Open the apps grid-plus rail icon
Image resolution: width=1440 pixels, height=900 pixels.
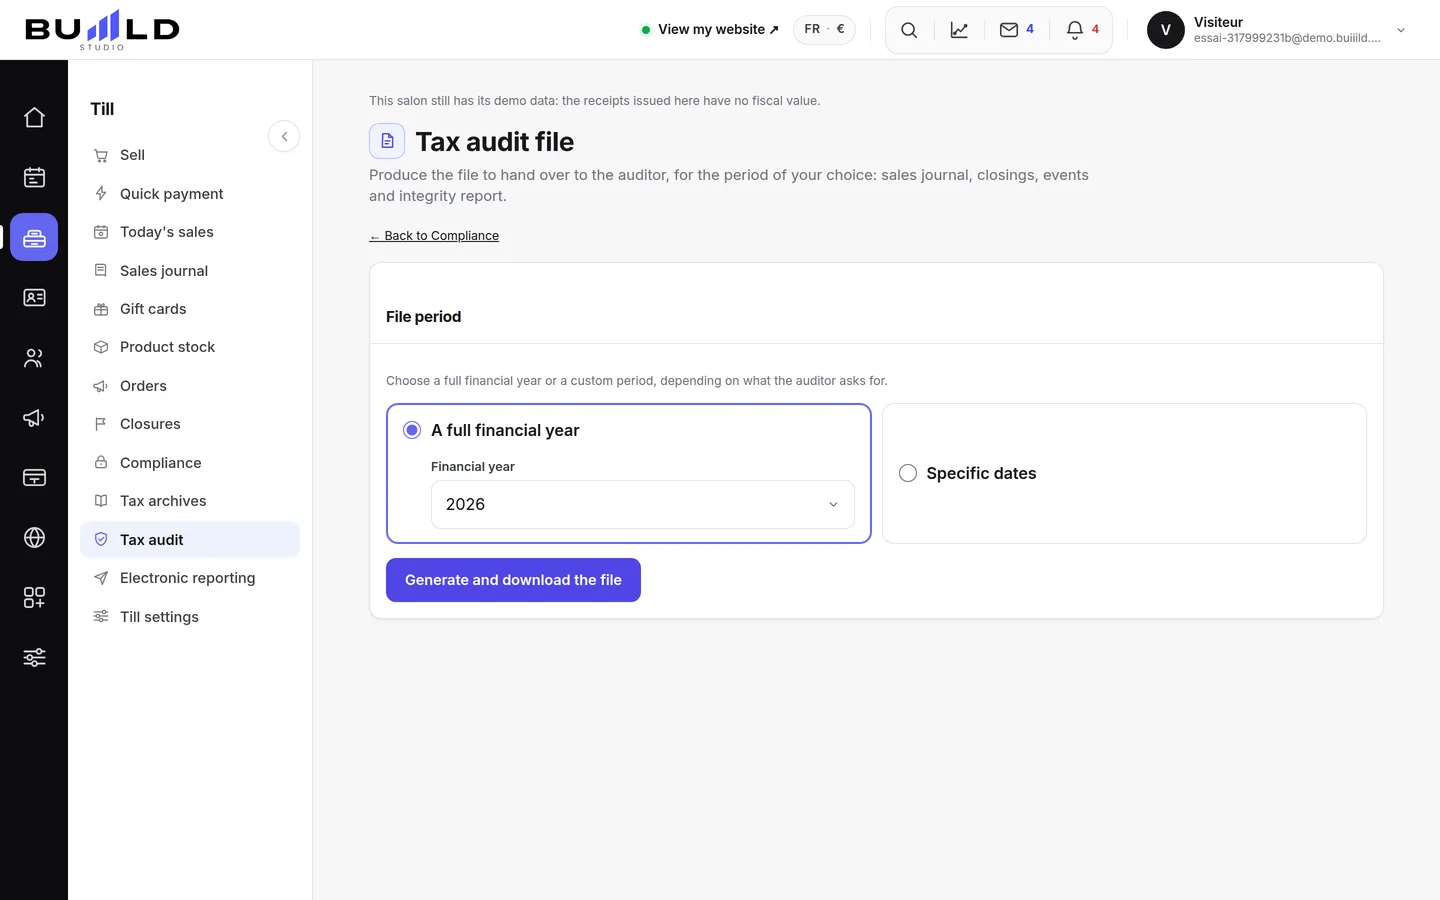[x=34, y=598]
